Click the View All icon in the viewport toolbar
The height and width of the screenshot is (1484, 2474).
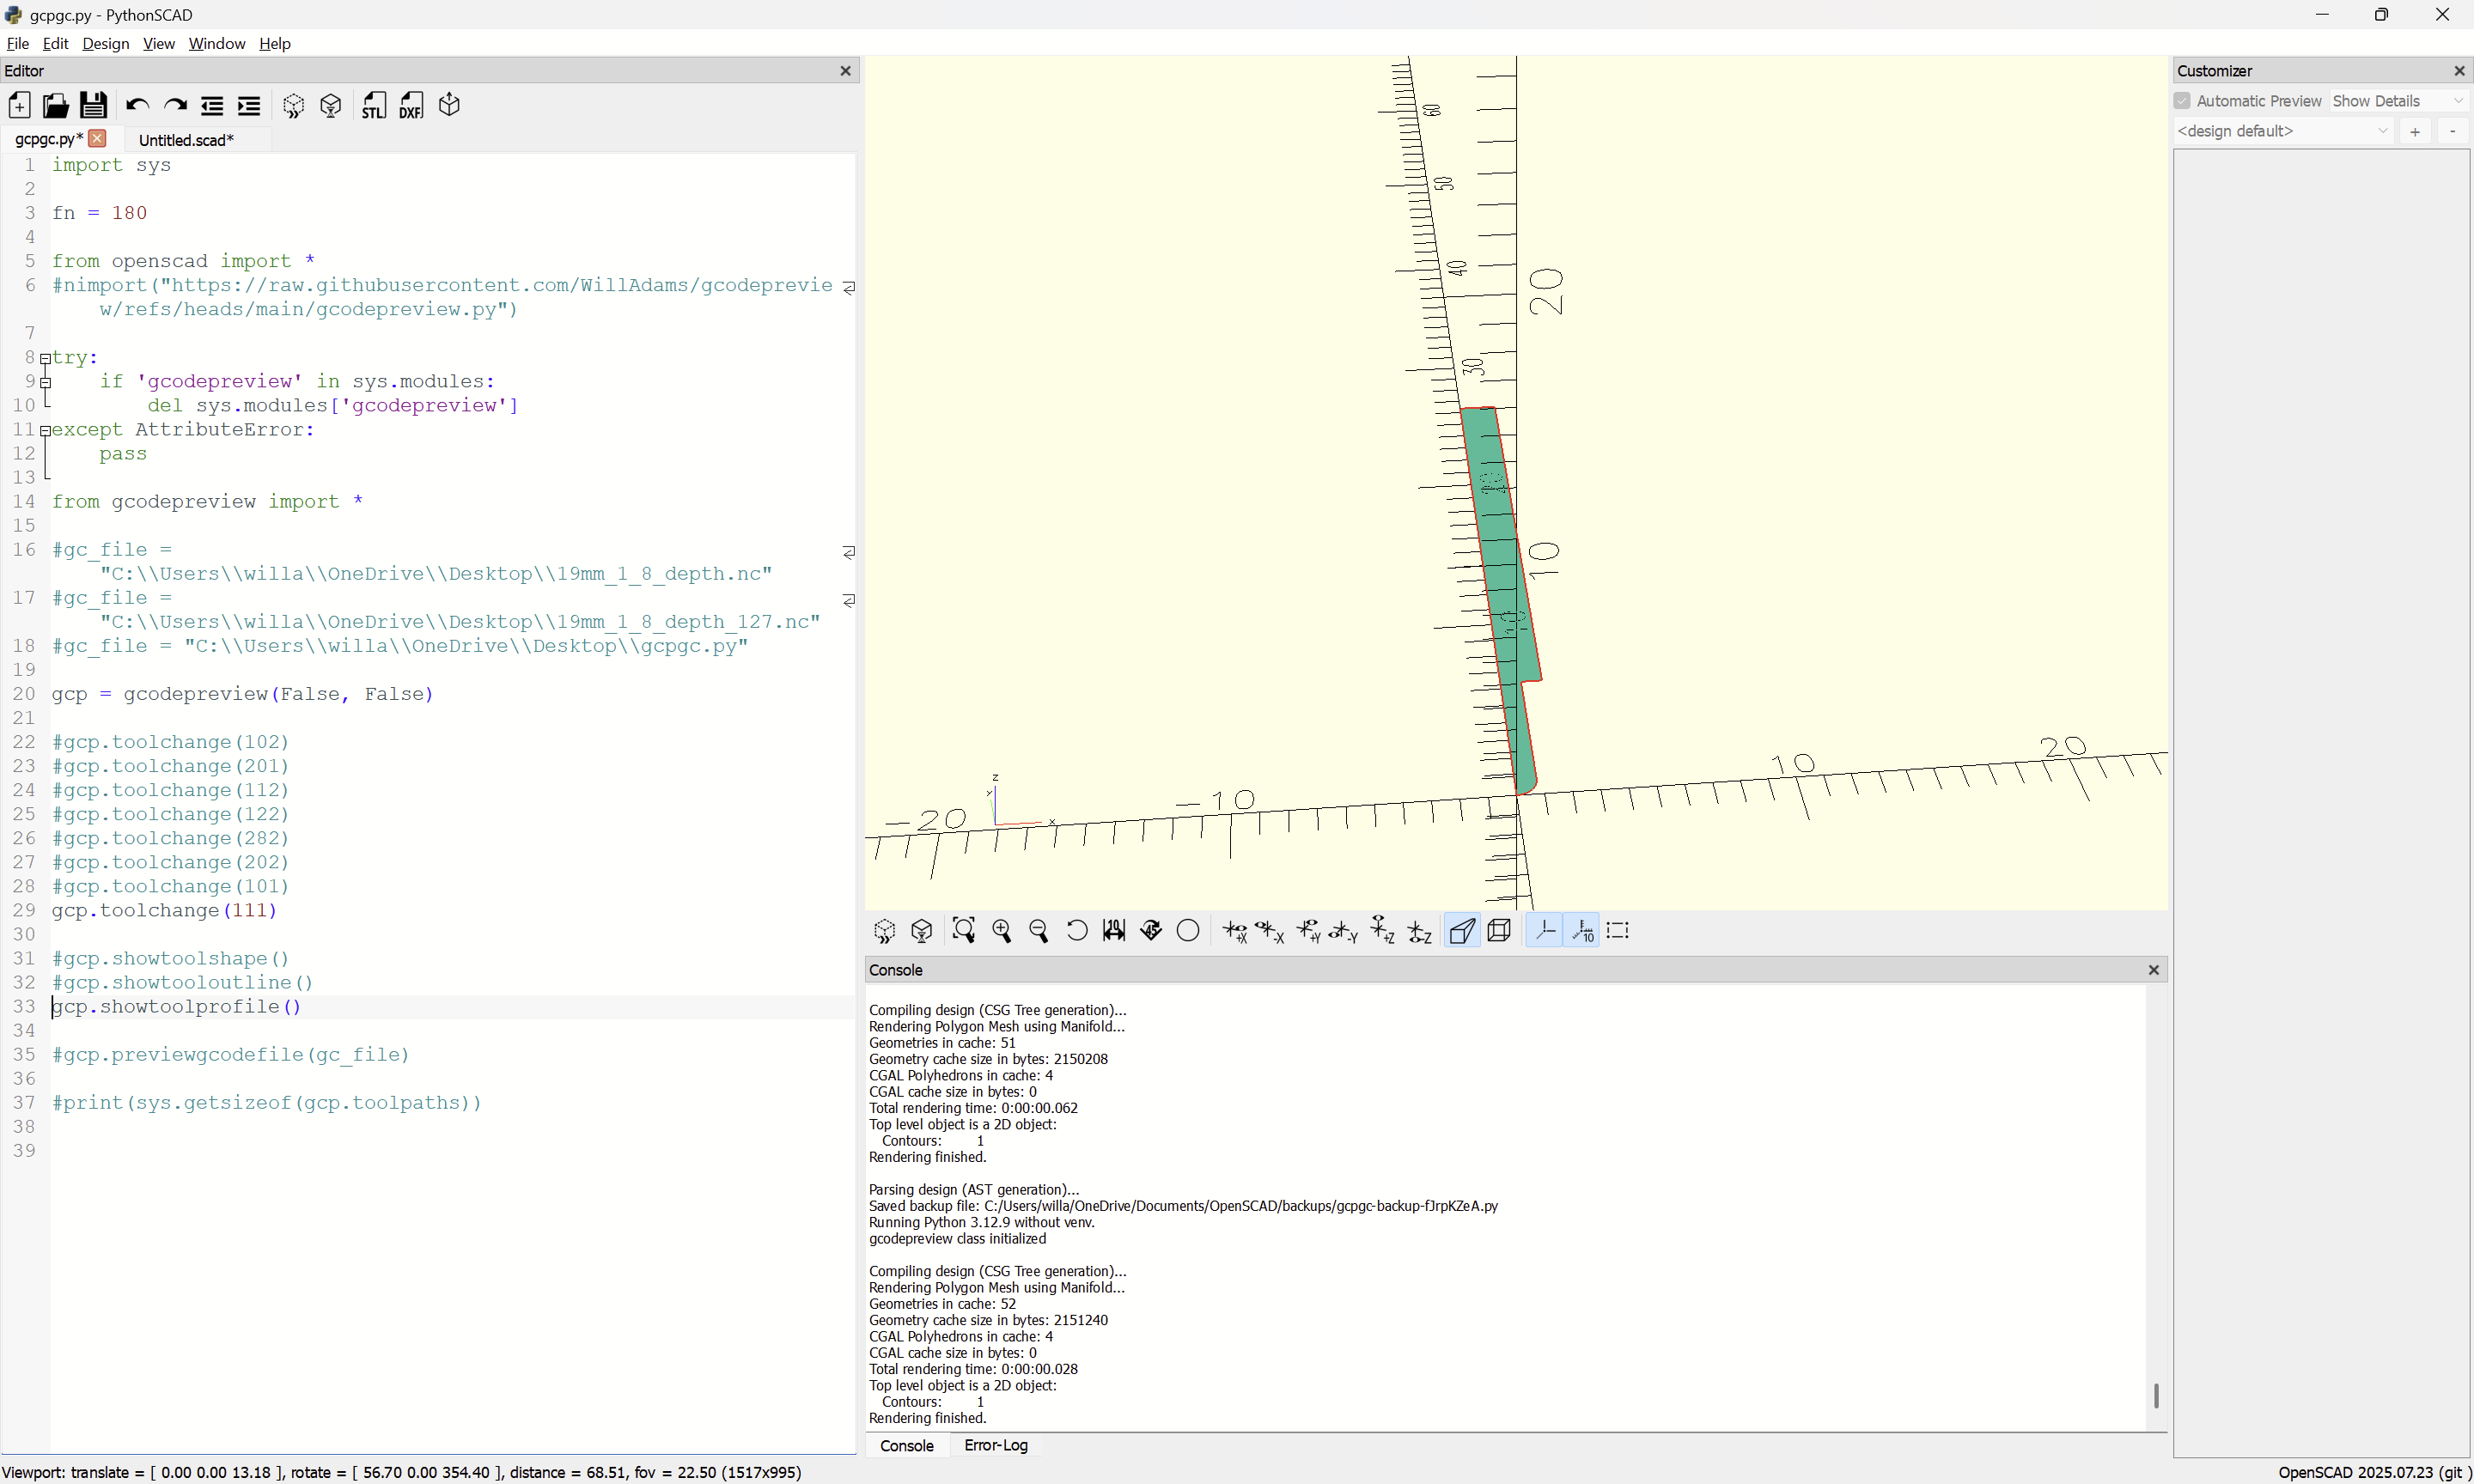963,931
